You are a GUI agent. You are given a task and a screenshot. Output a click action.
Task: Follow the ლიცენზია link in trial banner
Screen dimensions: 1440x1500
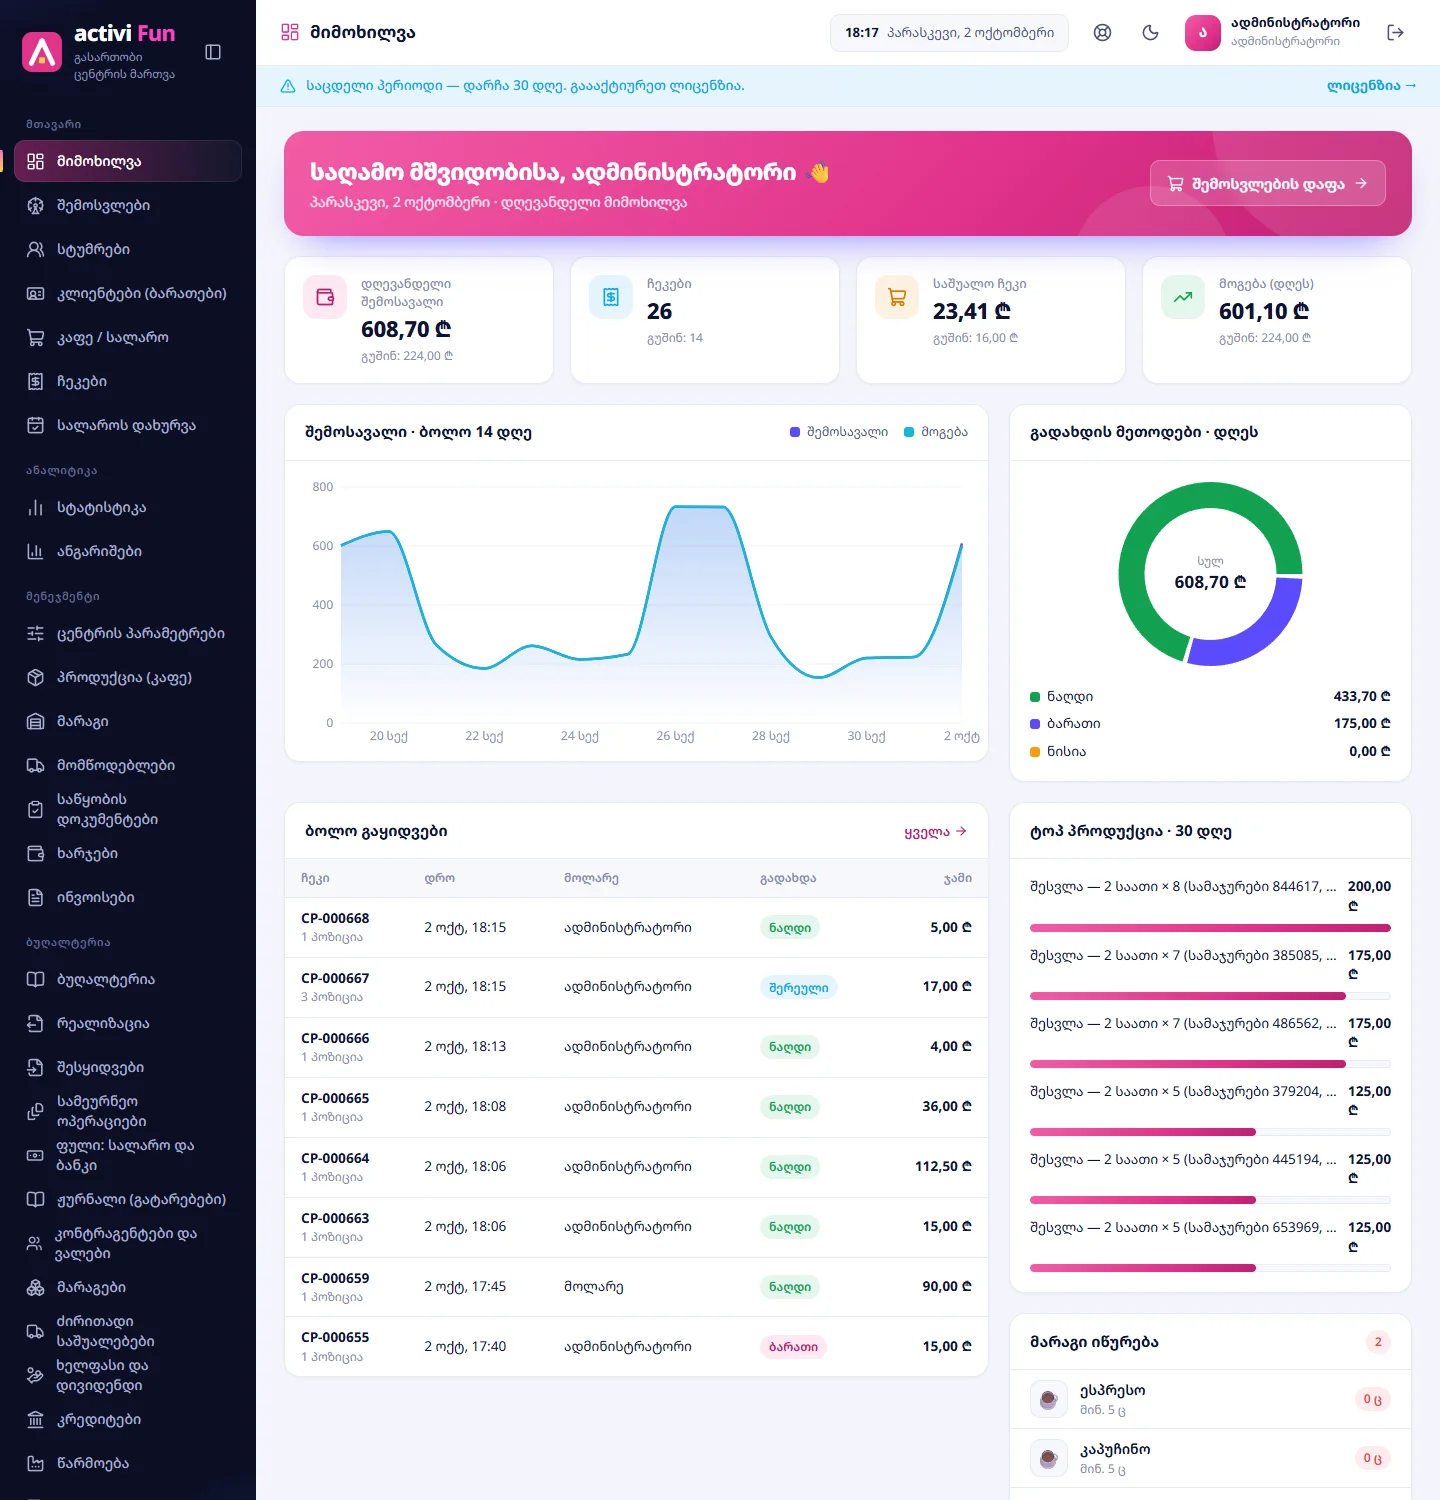1371,86
